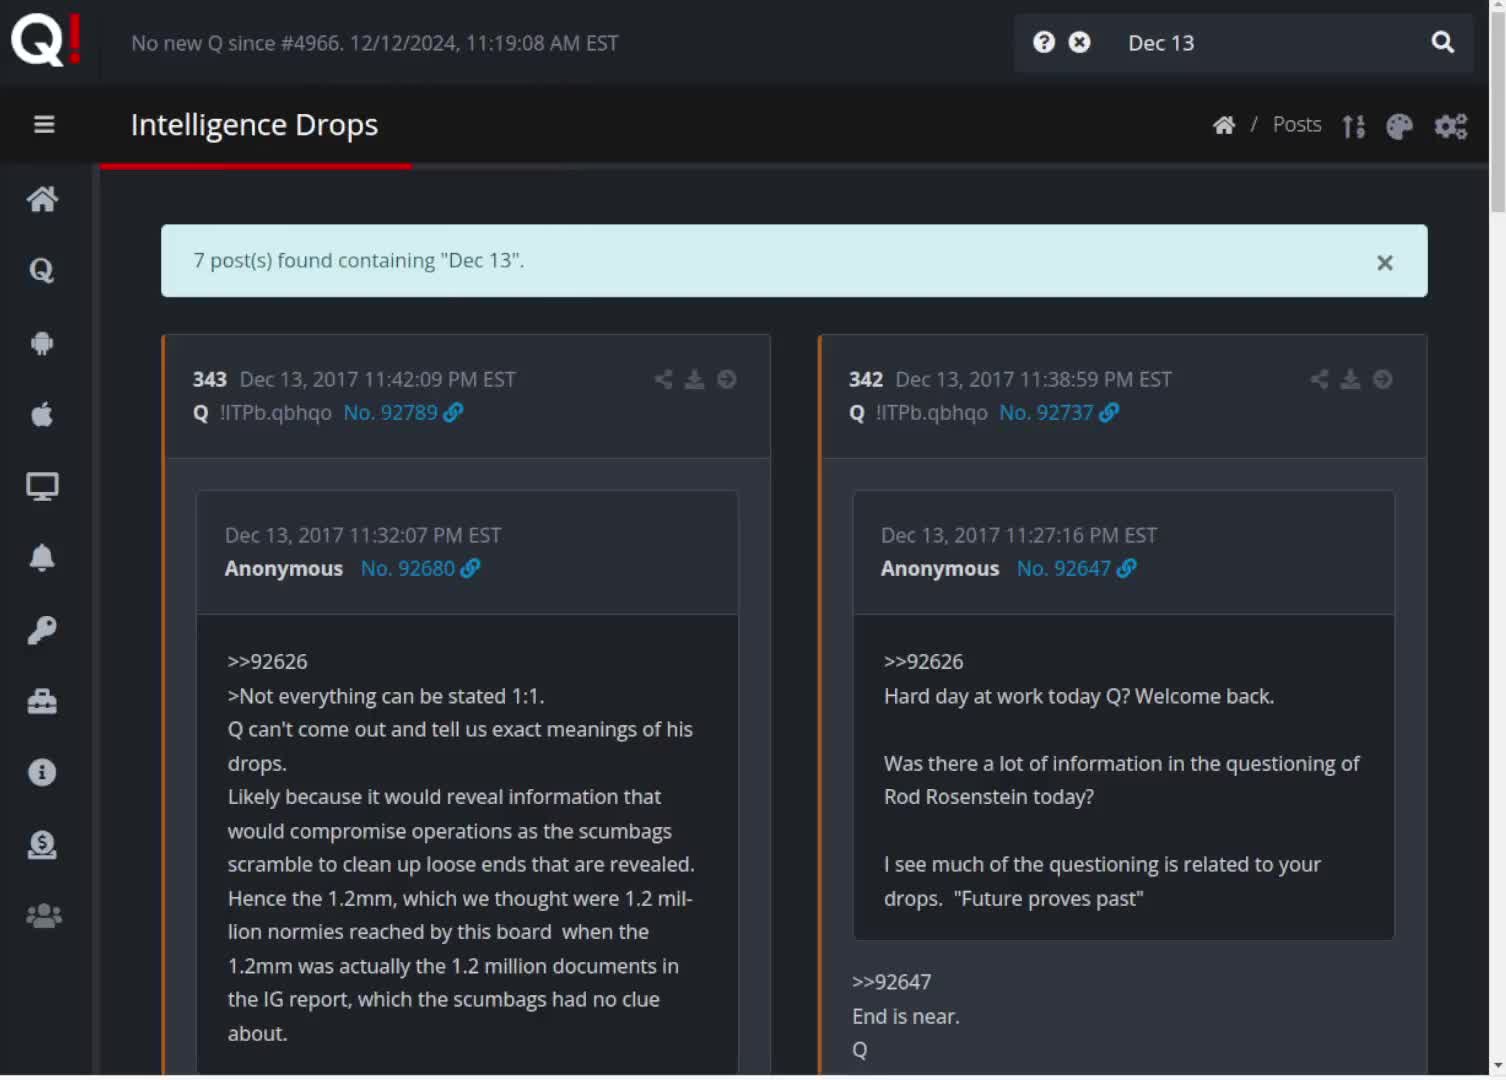Share post 343
Viewport: 1506px width, 1080px height.
(x=663, y=379)
